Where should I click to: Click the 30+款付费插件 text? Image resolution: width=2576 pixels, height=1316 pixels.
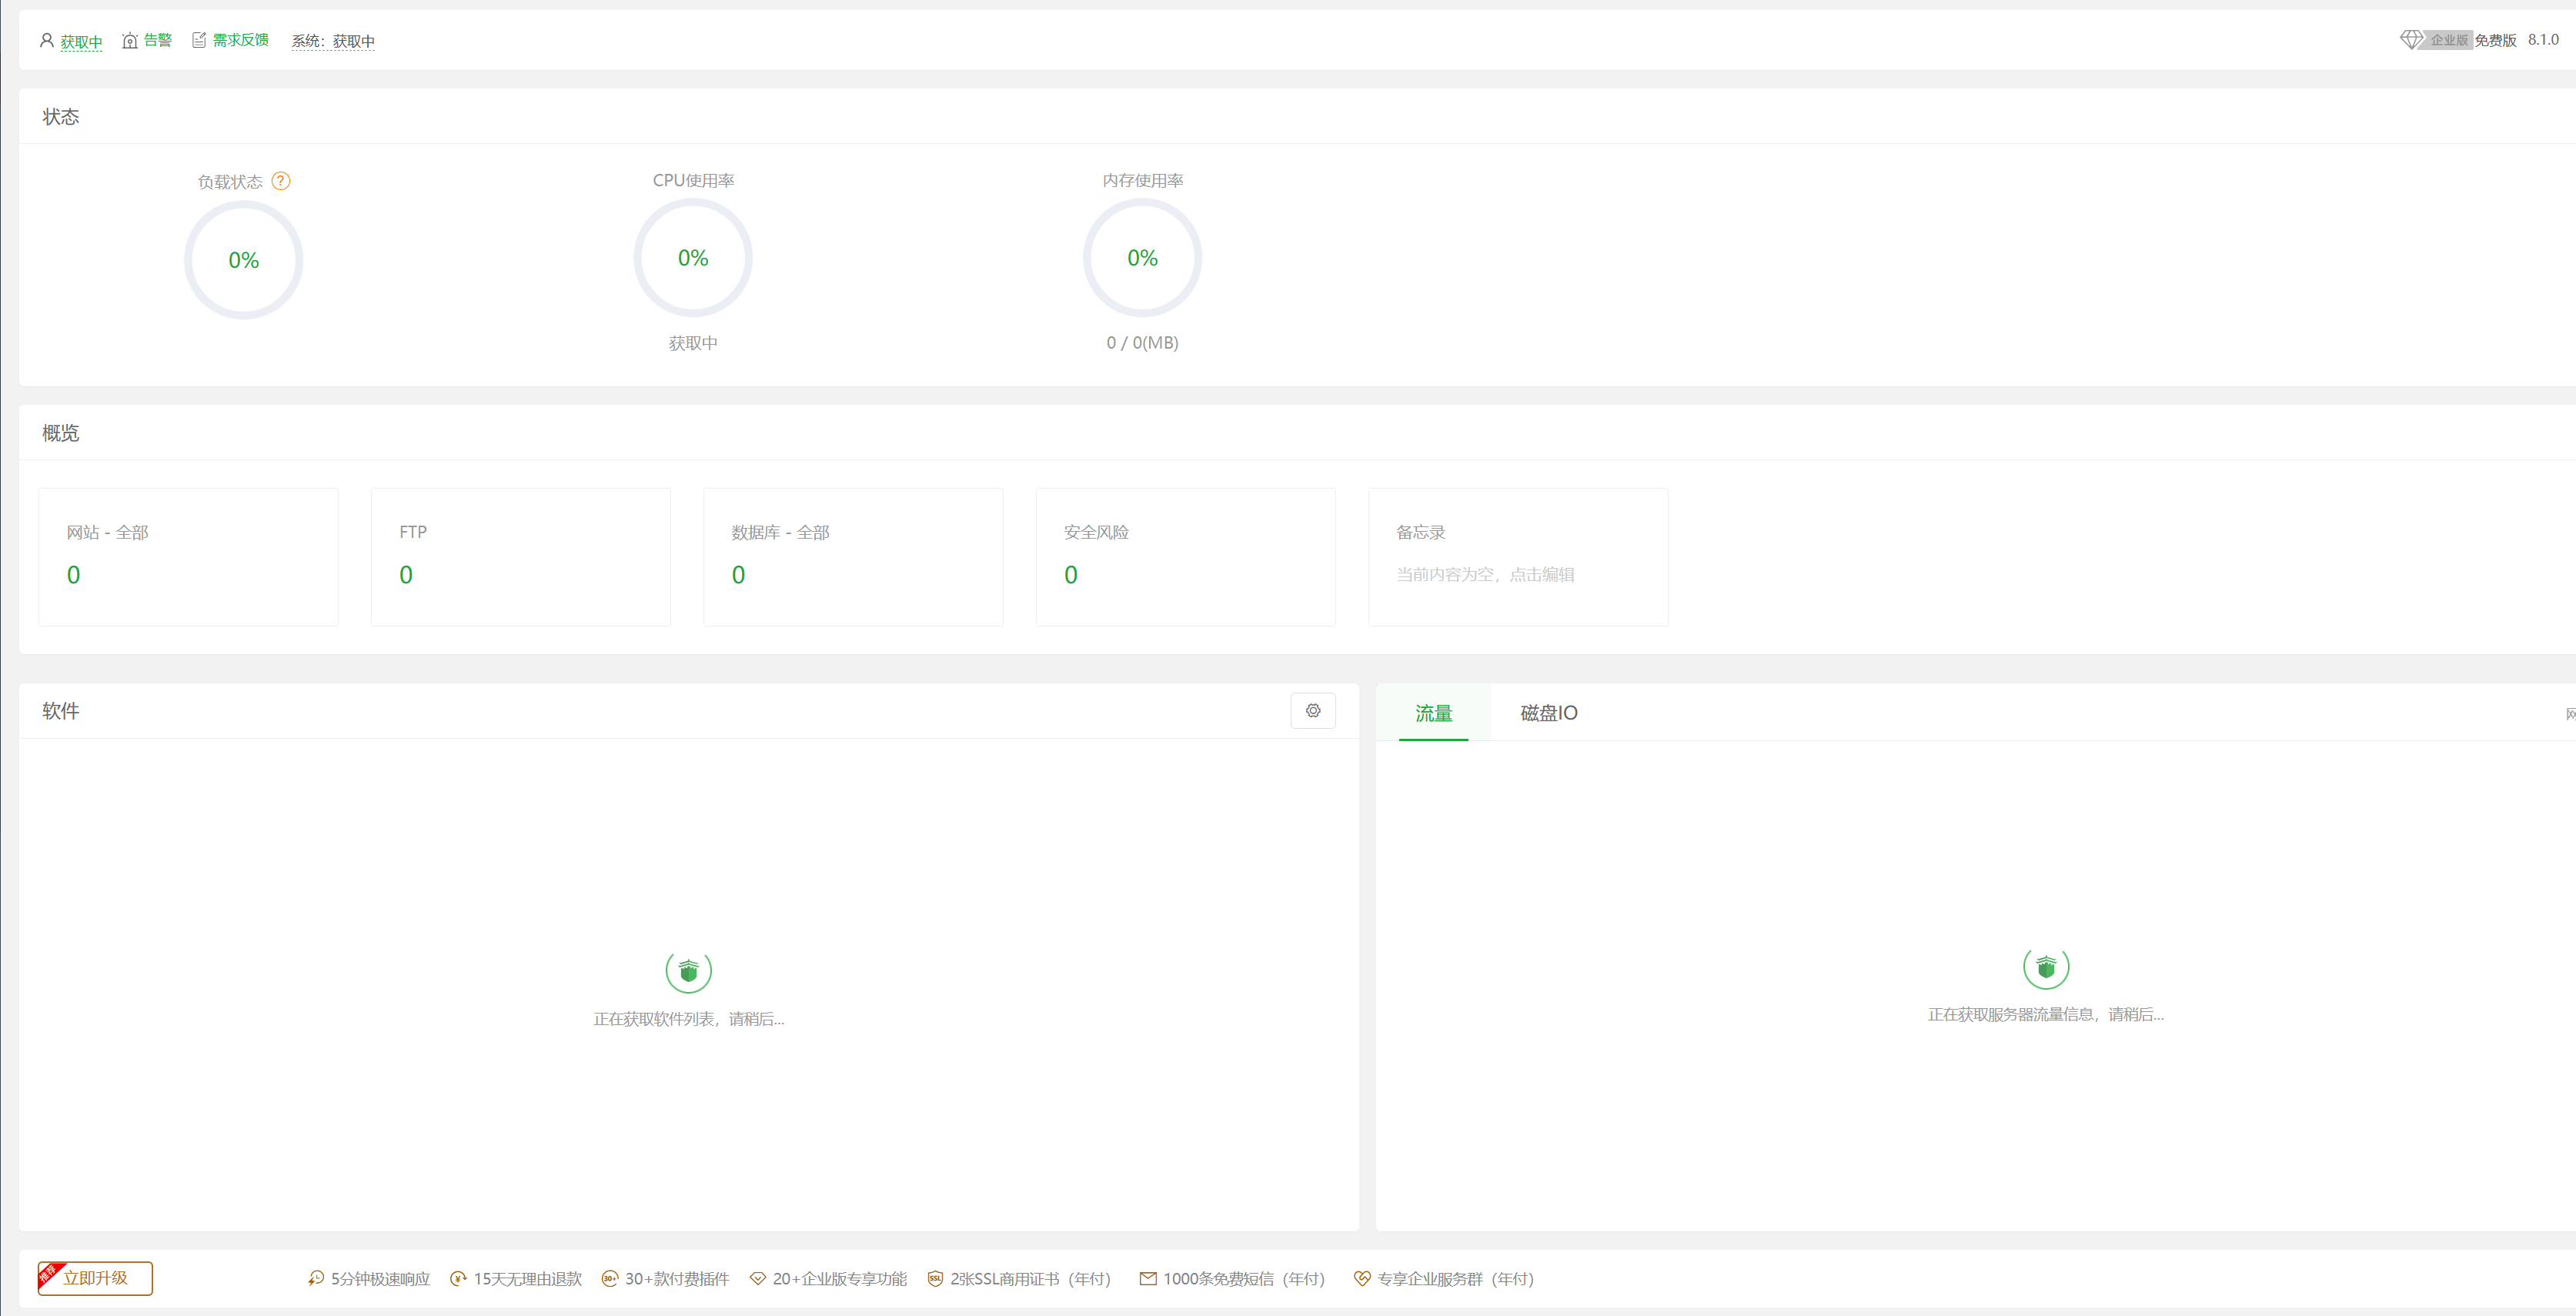click(677, 1278)
